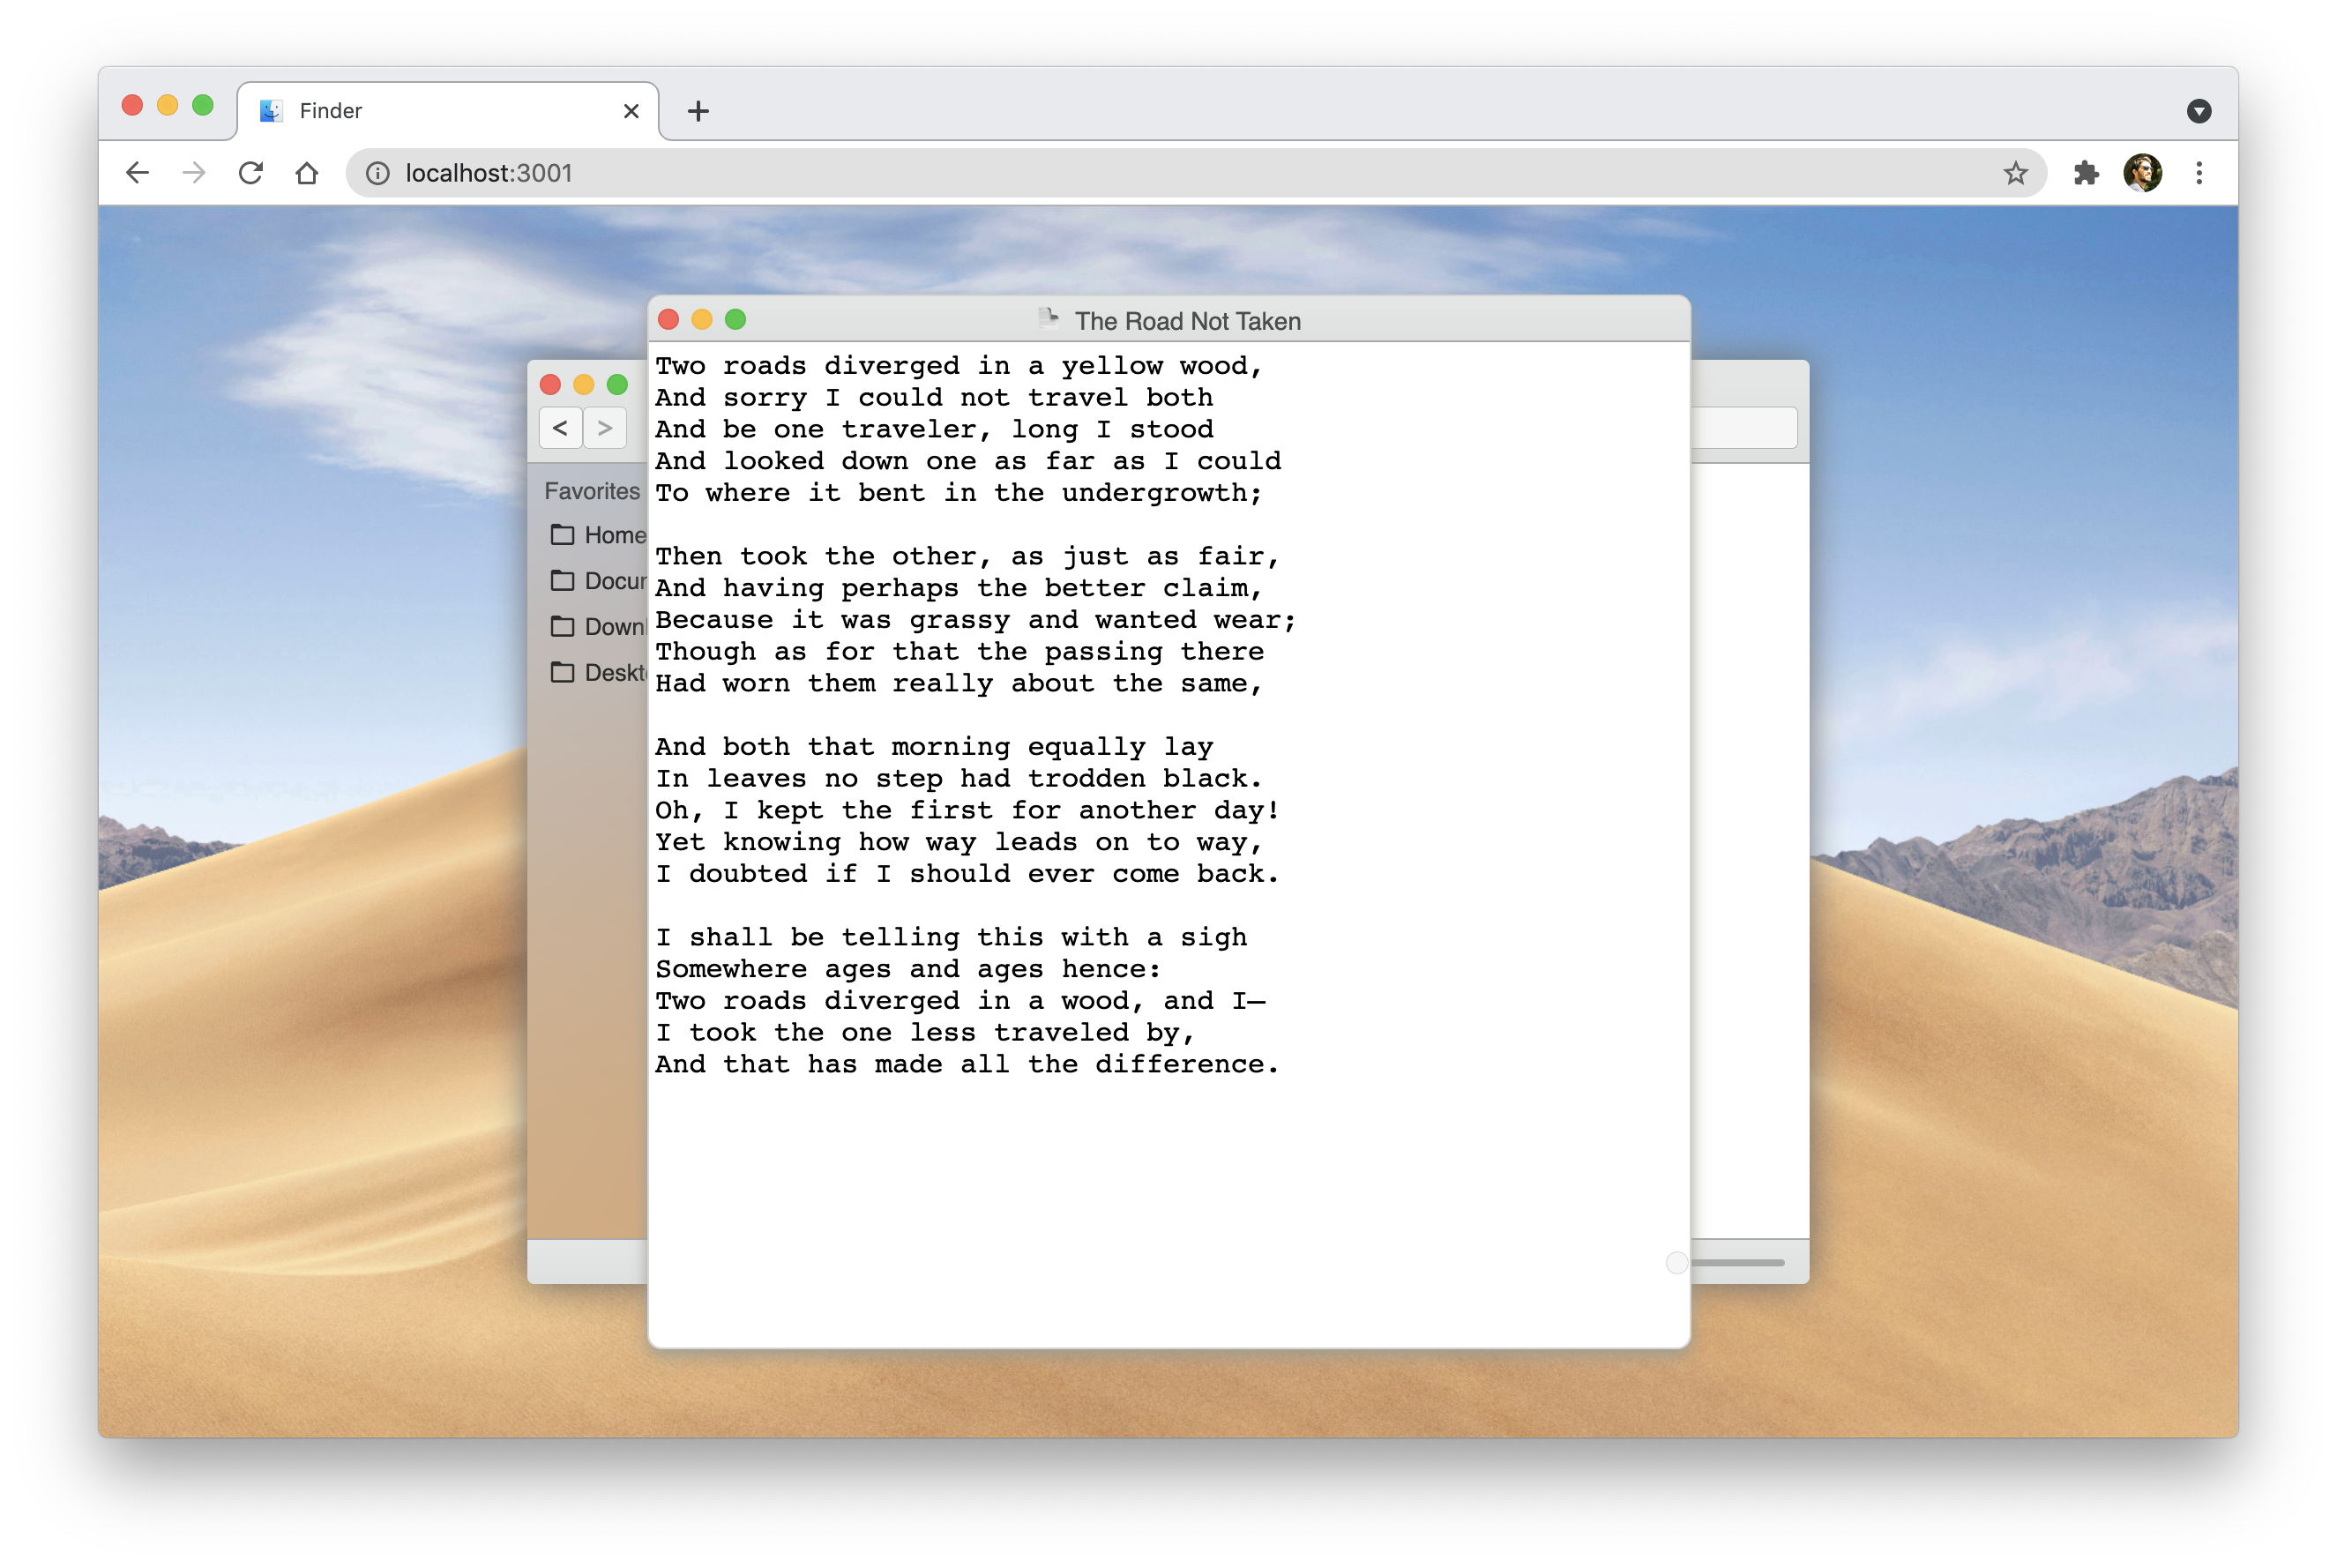The height and width of the screenshot is (1568, 2337).
Task: Go forward in Chrome browser history
Action: (x=194, y=173)
